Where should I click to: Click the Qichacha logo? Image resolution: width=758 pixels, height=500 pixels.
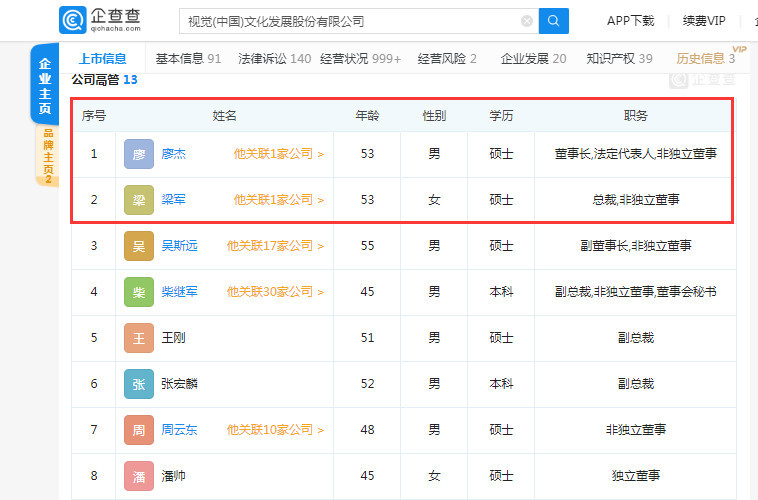point(100,20)
